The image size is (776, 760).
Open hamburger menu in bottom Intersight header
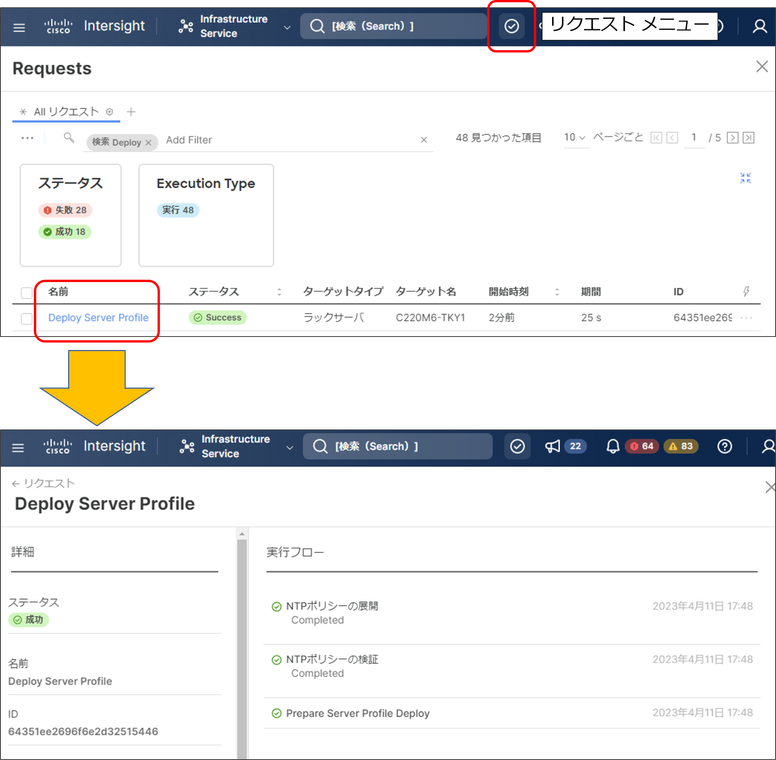[x=18, y=448]
